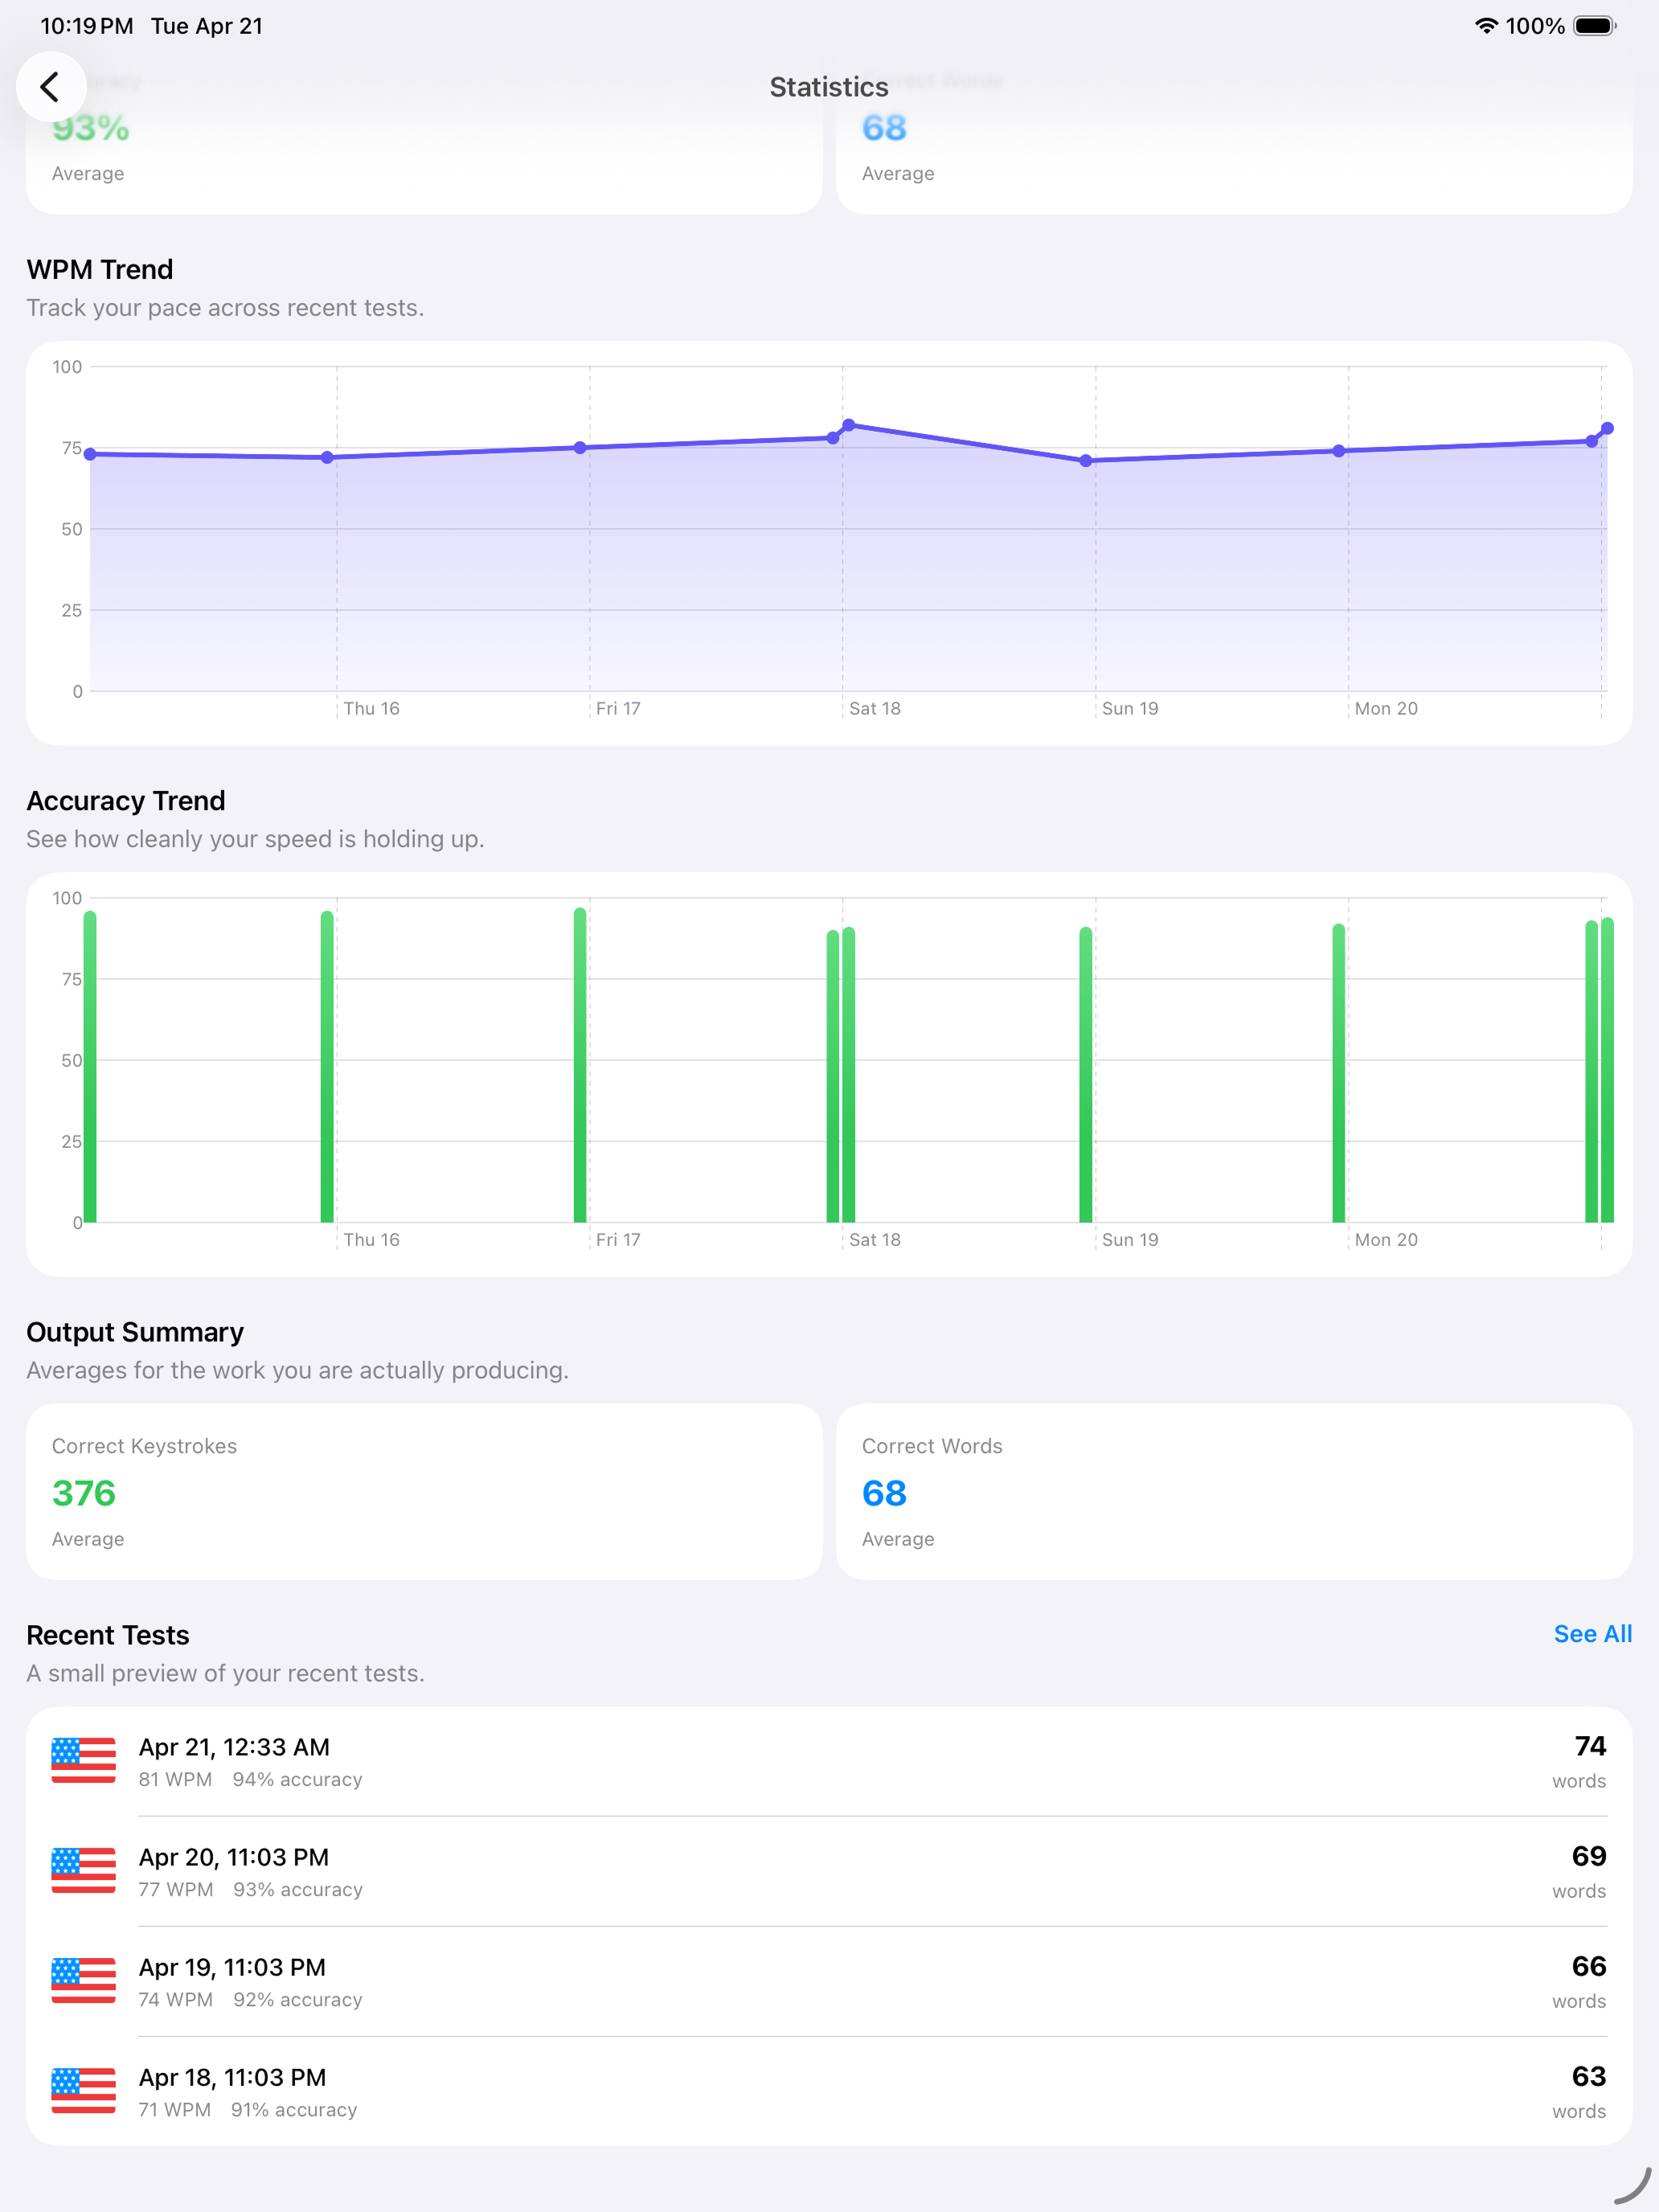
Task: Click the US flag icon for Apr 20 test
Action: 83,1871
